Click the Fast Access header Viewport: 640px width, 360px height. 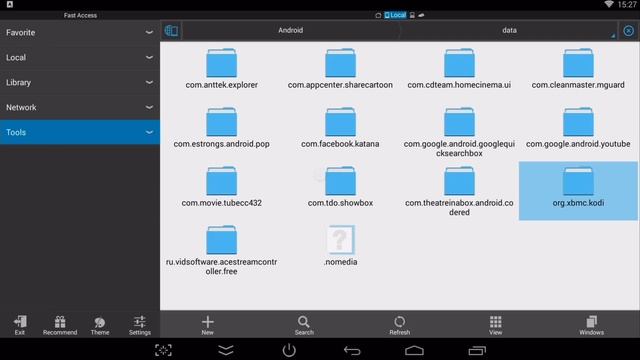[80, 15]
